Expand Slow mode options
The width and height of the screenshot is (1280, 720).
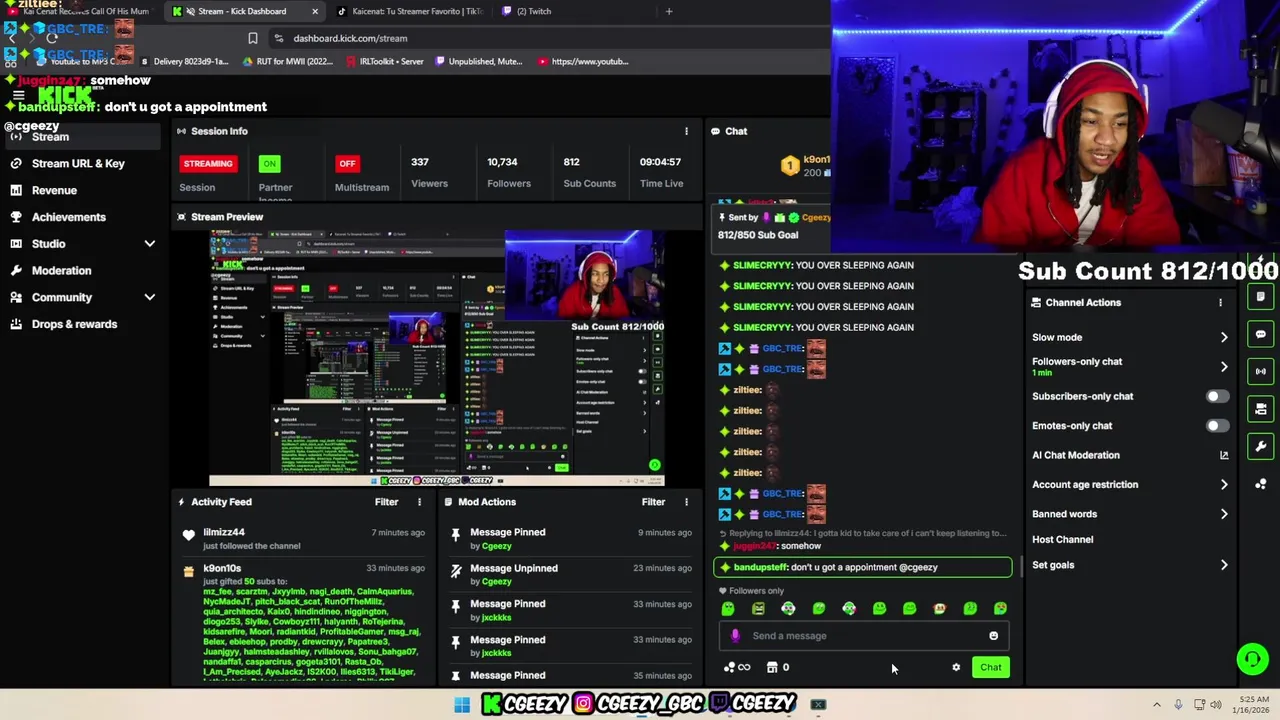(1224, 337)
